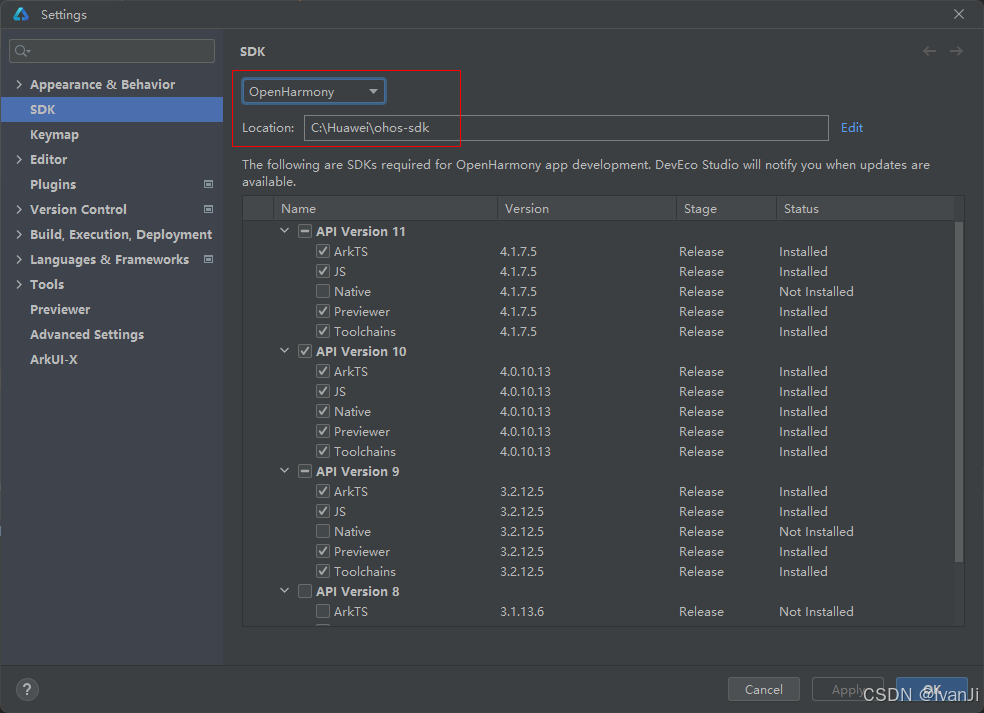Focus the settings search field
984x713 pixels.
(112, 51)
